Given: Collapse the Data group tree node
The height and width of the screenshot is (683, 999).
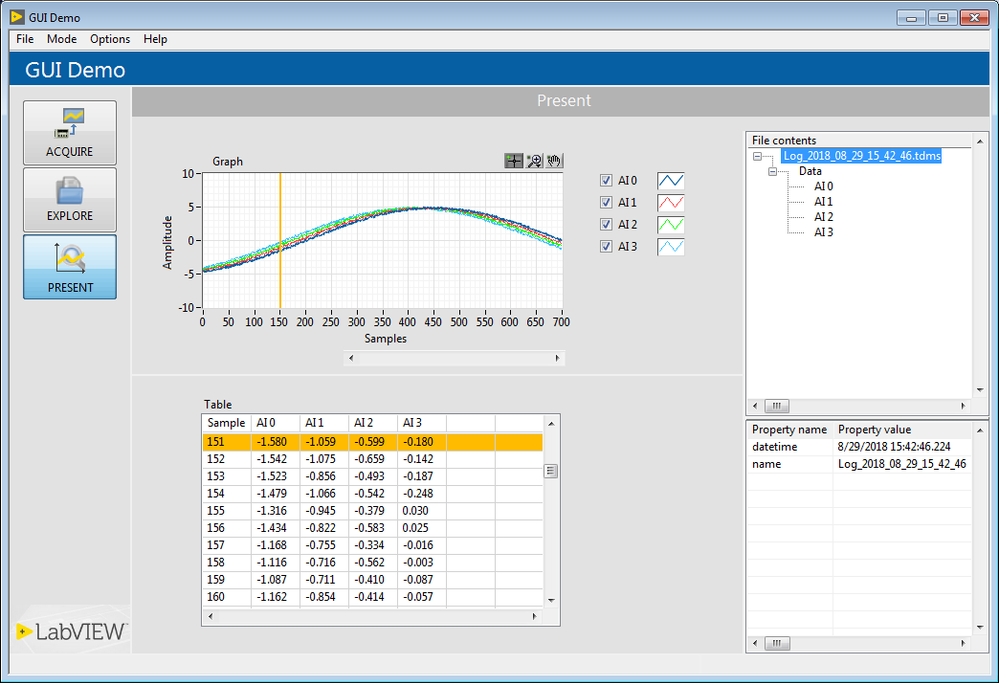Looking at the screenshot, I should [x=773, y=172].
